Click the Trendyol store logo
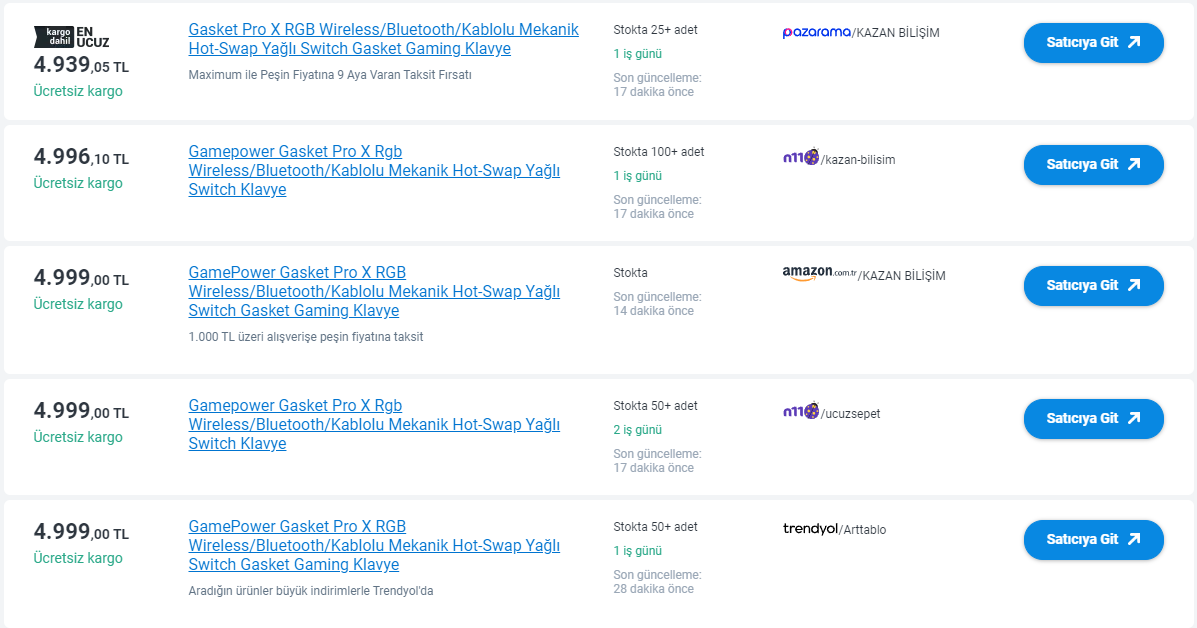Screen dimensions: 1197x628 pyautogui.click(x=809, y=529)
